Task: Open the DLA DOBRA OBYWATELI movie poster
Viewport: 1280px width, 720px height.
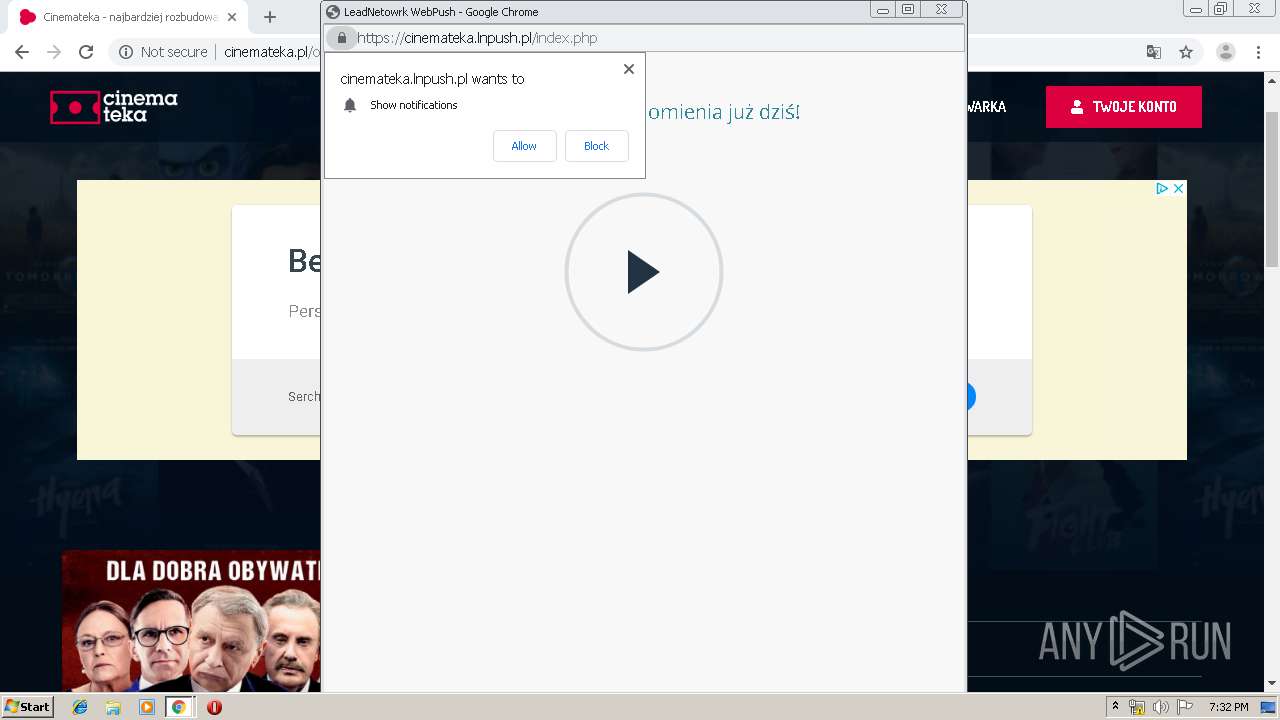Action: pos(191,621)
